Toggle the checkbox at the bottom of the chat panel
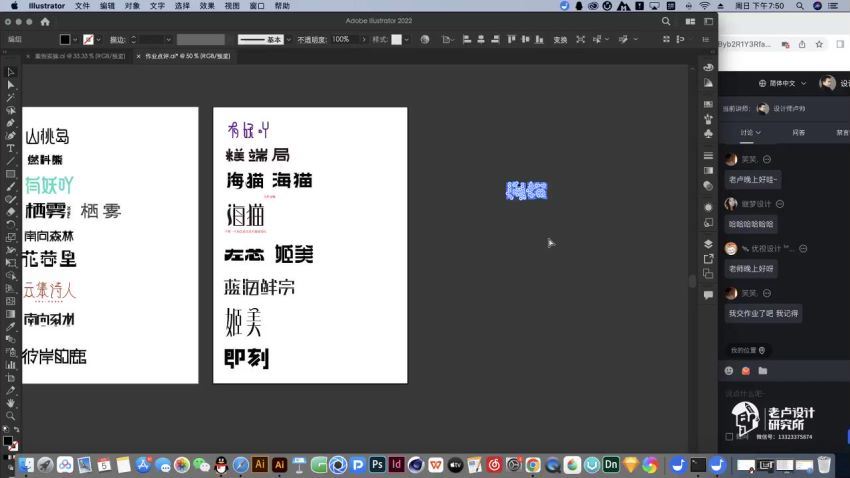This screenshot has width=850, height=478. (729, 436)
